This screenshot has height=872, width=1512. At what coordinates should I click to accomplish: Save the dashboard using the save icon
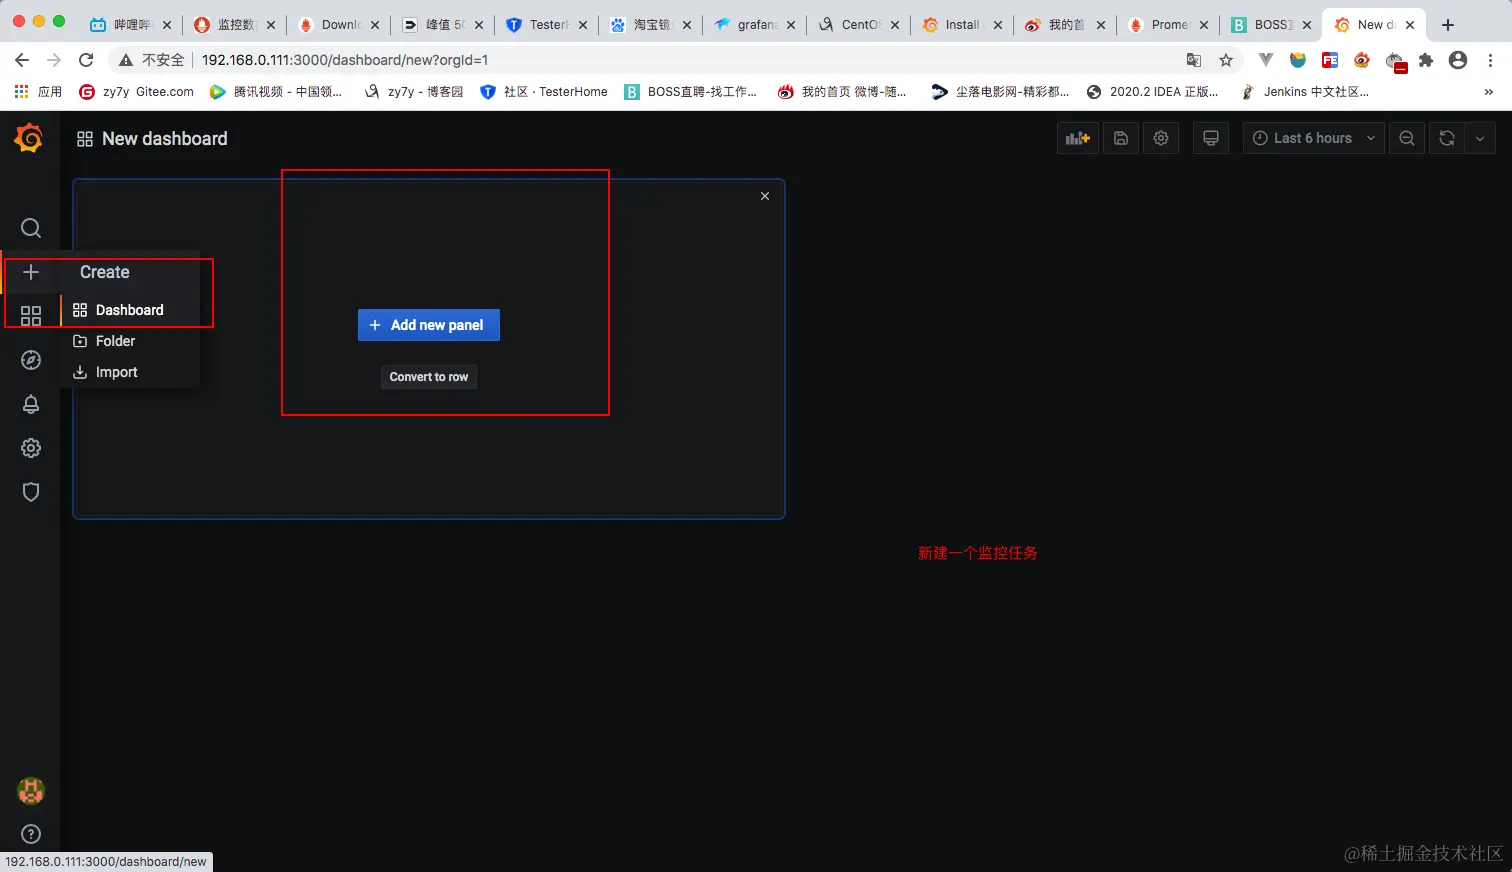click(1120, 138)
